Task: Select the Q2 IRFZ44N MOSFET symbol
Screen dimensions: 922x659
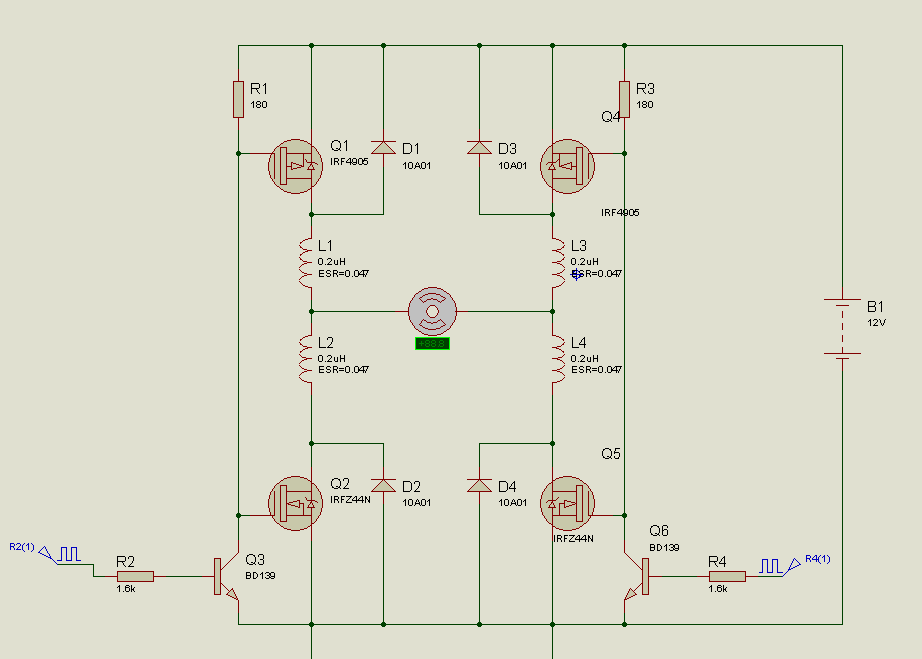Action: pyautogui.click(x=296, y=503)
